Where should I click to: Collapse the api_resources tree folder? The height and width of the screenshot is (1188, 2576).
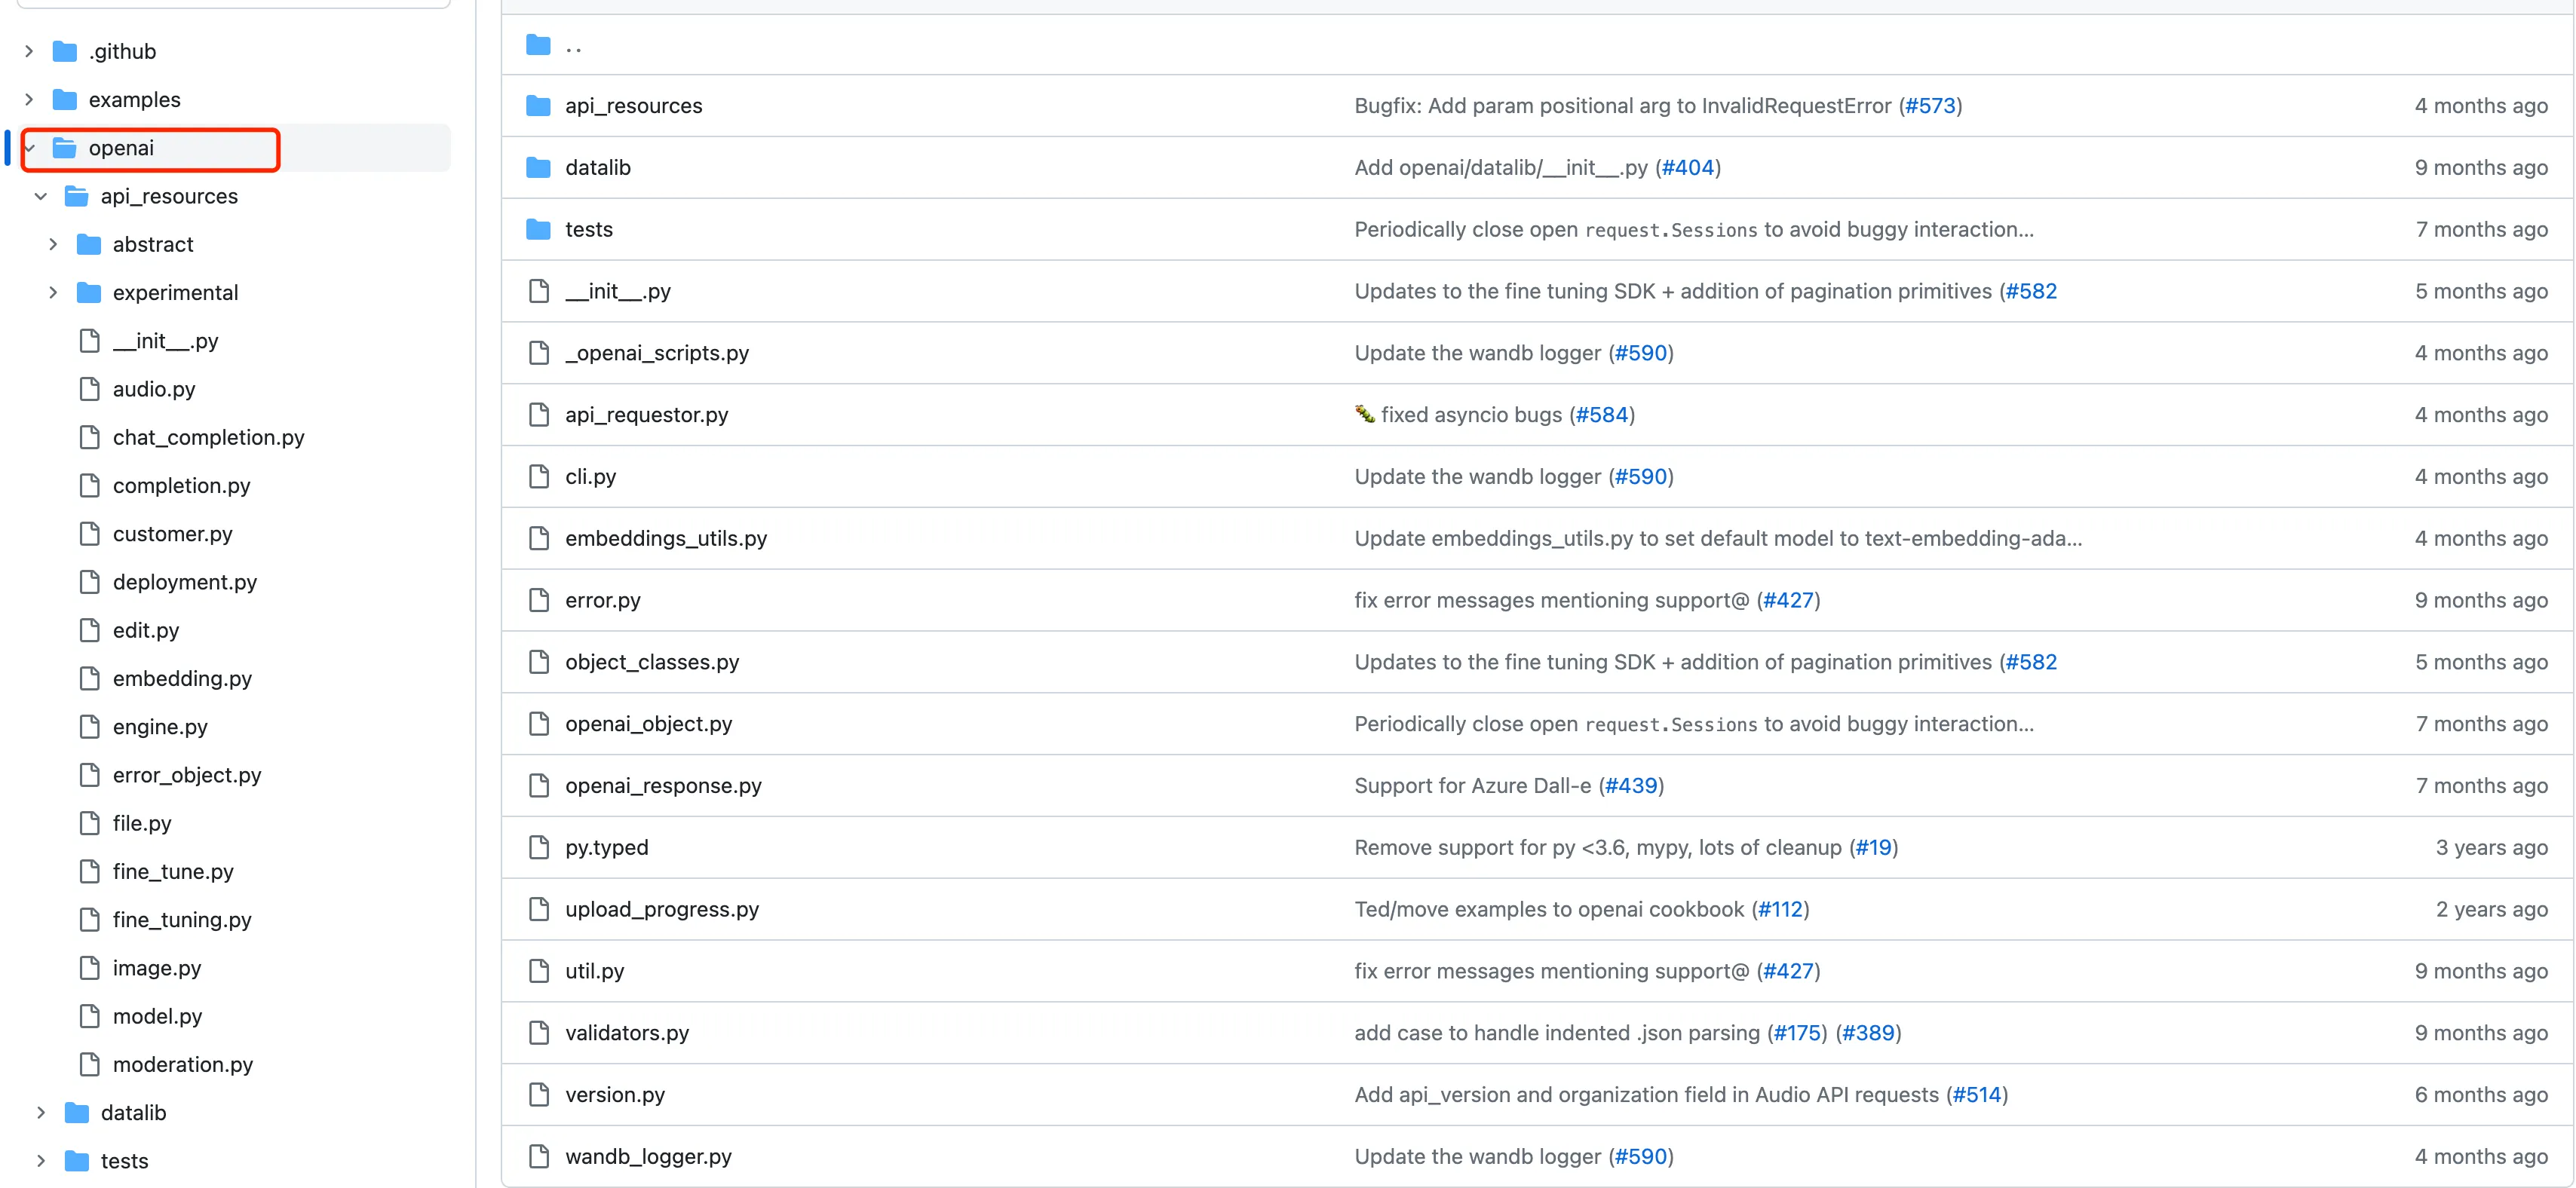(41, 197)
